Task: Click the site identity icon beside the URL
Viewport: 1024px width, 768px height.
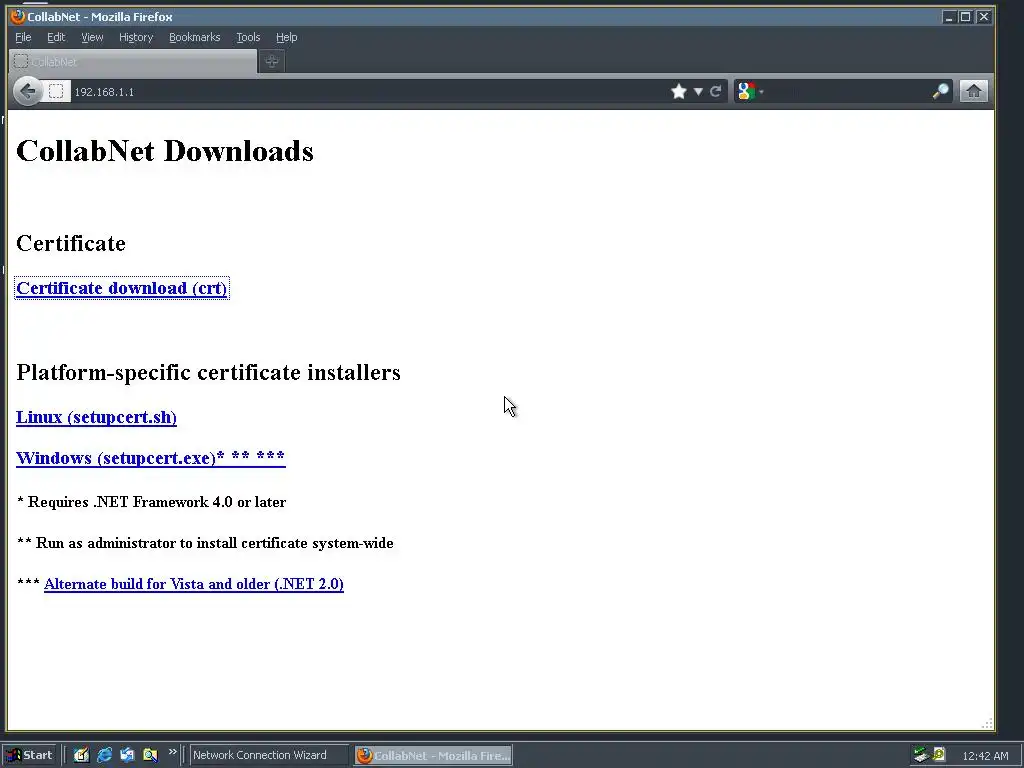Action: [56, 91]
